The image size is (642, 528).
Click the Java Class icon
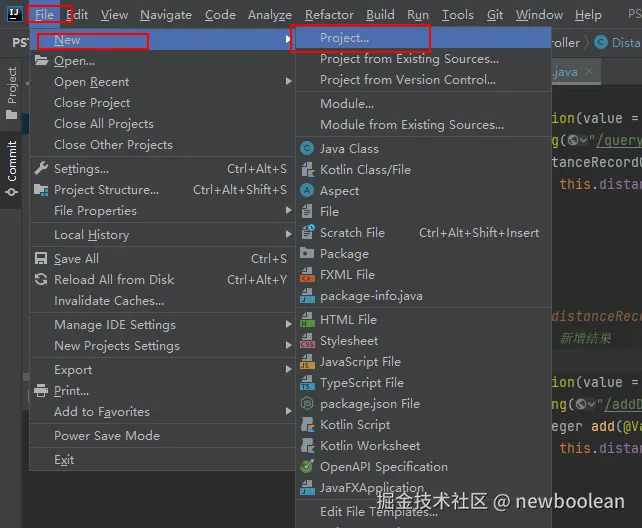click(x=307, y=148)
